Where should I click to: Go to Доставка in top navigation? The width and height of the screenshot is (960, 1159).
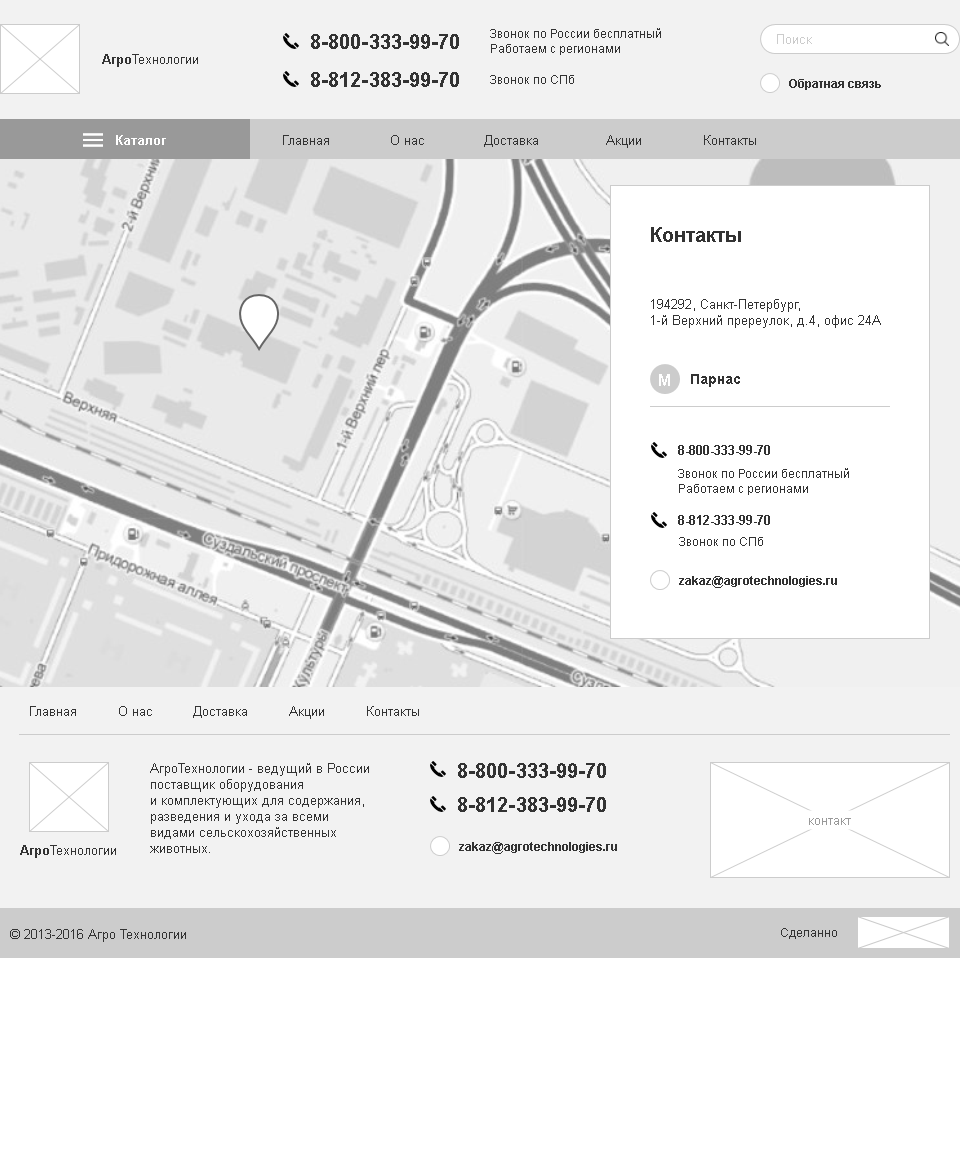click(511, 140)
